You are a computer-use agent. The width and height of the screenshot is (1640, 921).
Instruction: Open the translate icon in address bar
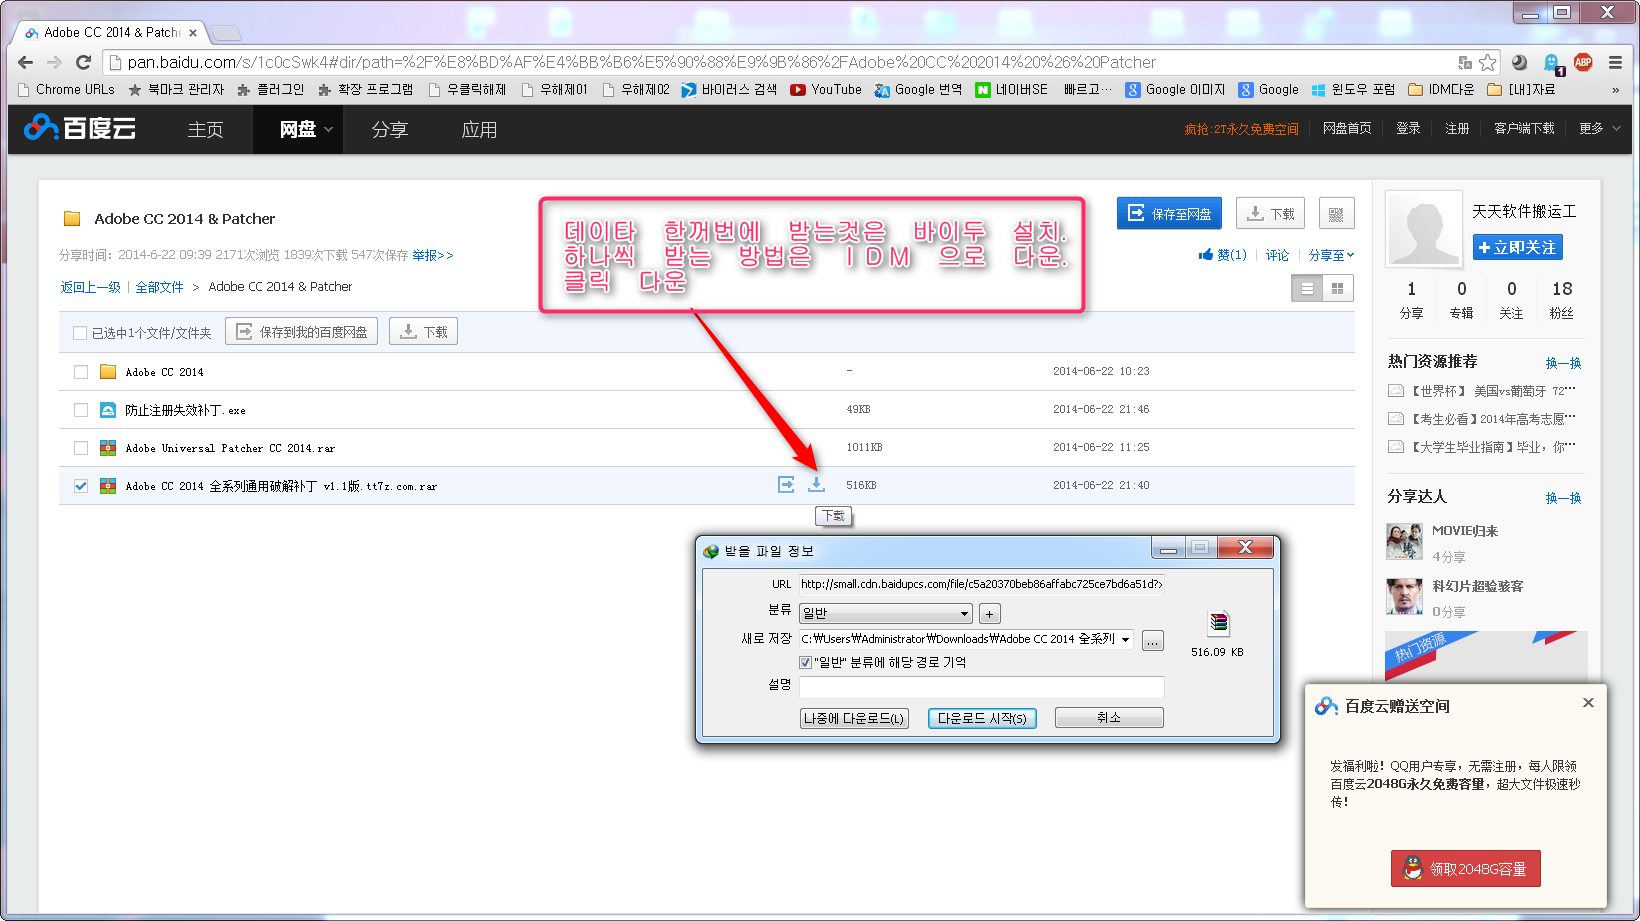[x=1465, y=62]
